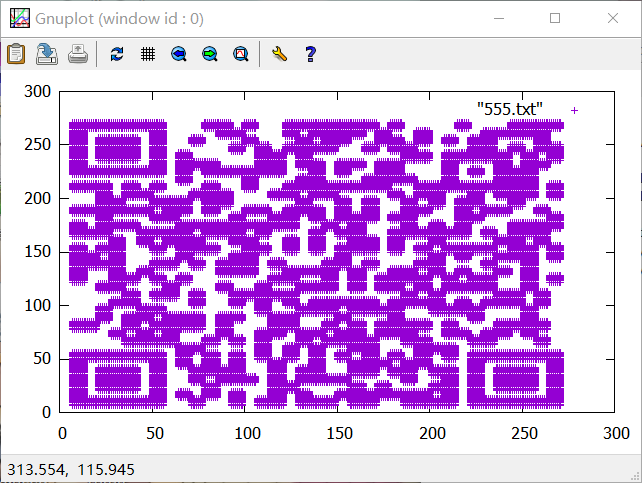Close the Gnuplot window
This screenshot has width=642, height=483.
[613, 18]
